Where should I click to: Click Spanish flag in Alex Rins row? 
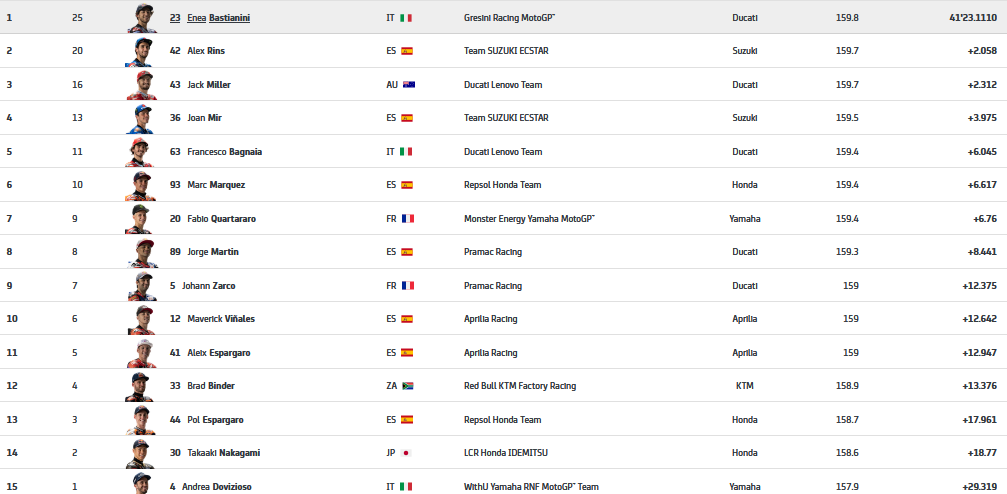(407, 51)
